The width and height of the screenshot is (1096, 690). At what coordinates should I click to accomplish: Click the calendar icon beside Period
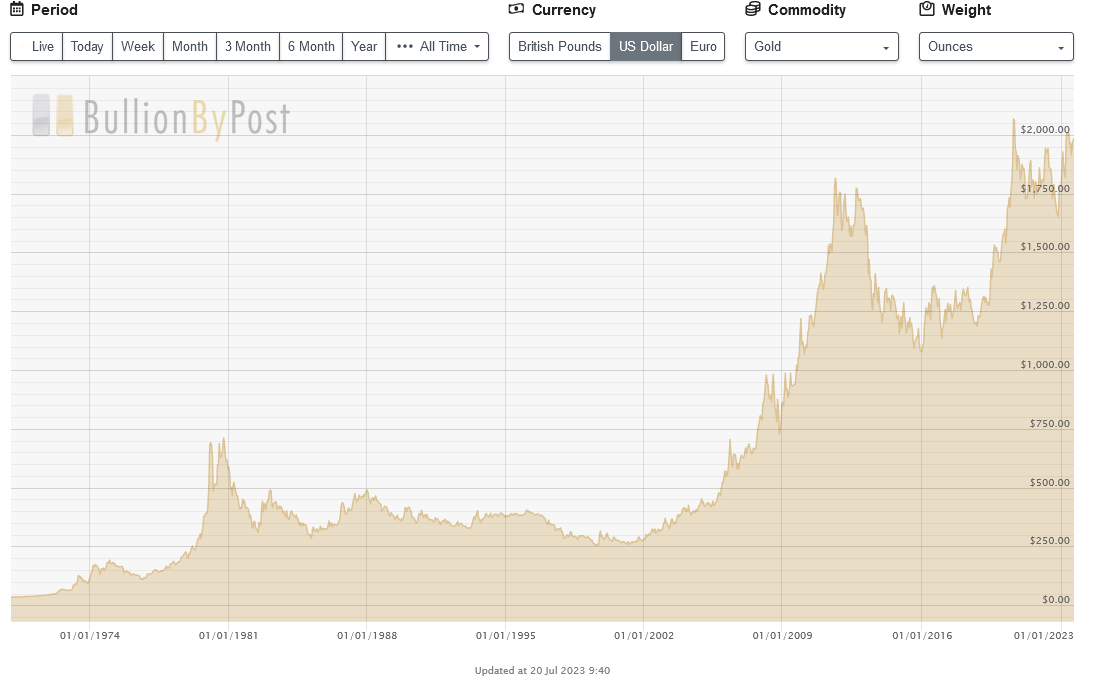click(17, 10)
